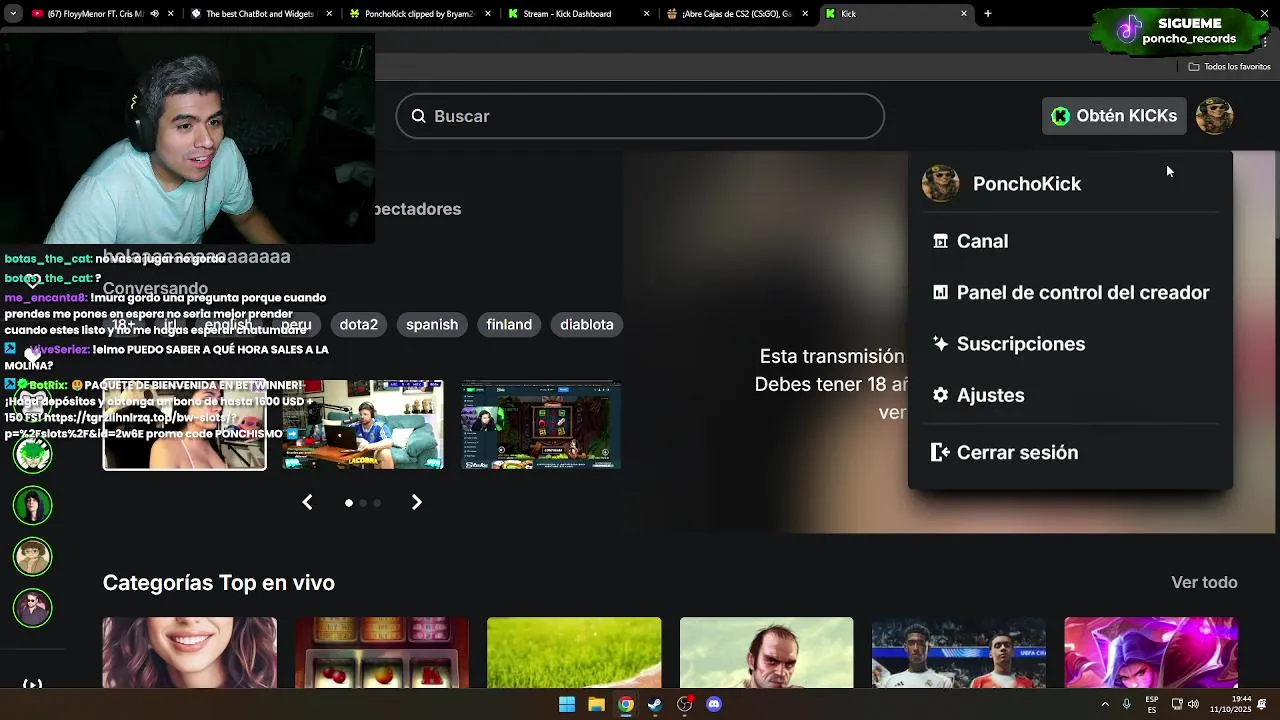This screenshot has height=720, width=1280.
Task: Go to next carousel slide arrow
Action: click(x=417, y=502)
